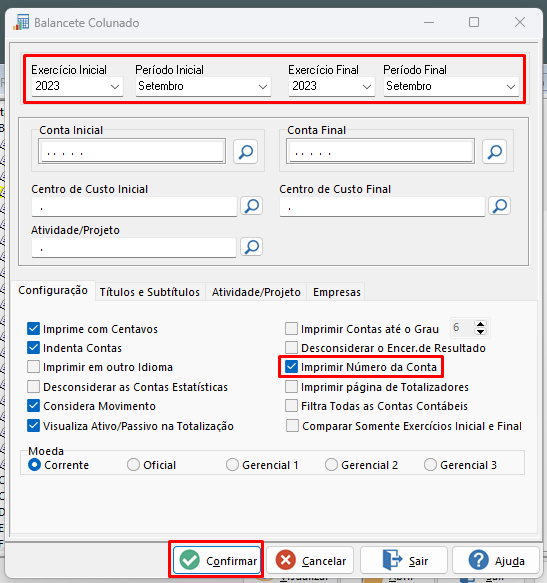Image resolution: width=547 pixels, height=583 pixels.
Task: Select the Oficial currency option
Action: [x=133, y=465]
